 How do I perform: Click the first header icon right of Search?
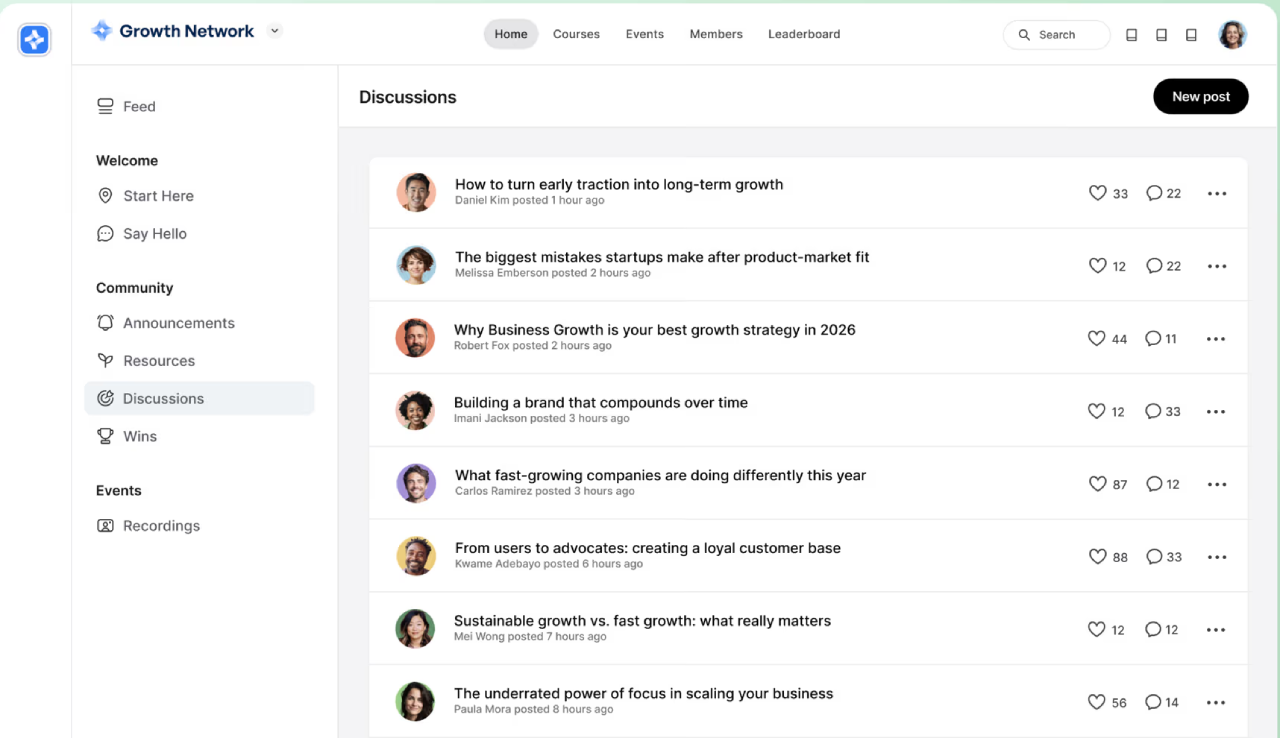pos(1132,35)
